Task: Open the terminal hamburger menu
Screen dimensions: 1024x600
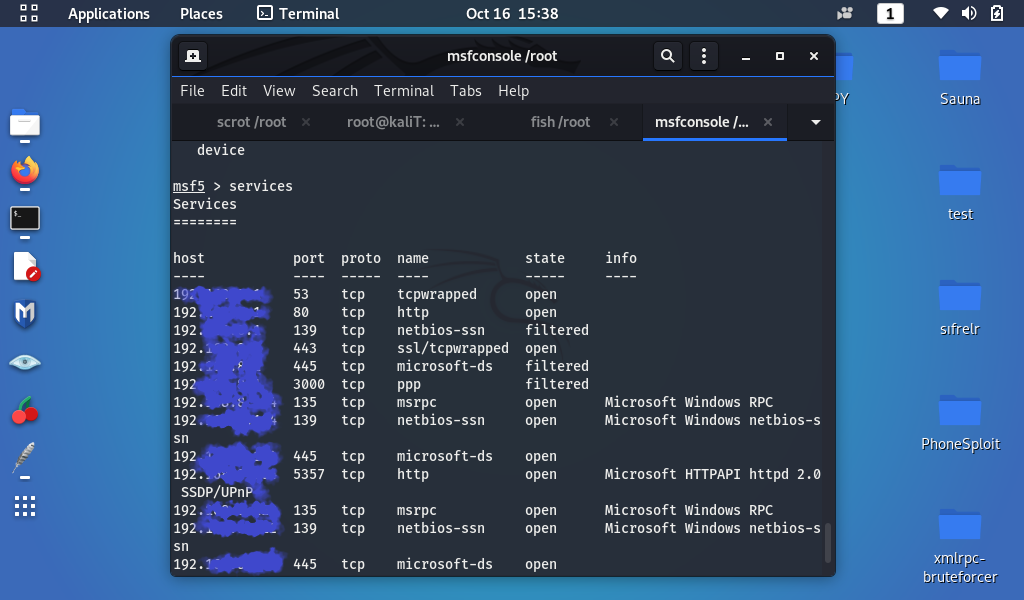Action: click(704, 56)
